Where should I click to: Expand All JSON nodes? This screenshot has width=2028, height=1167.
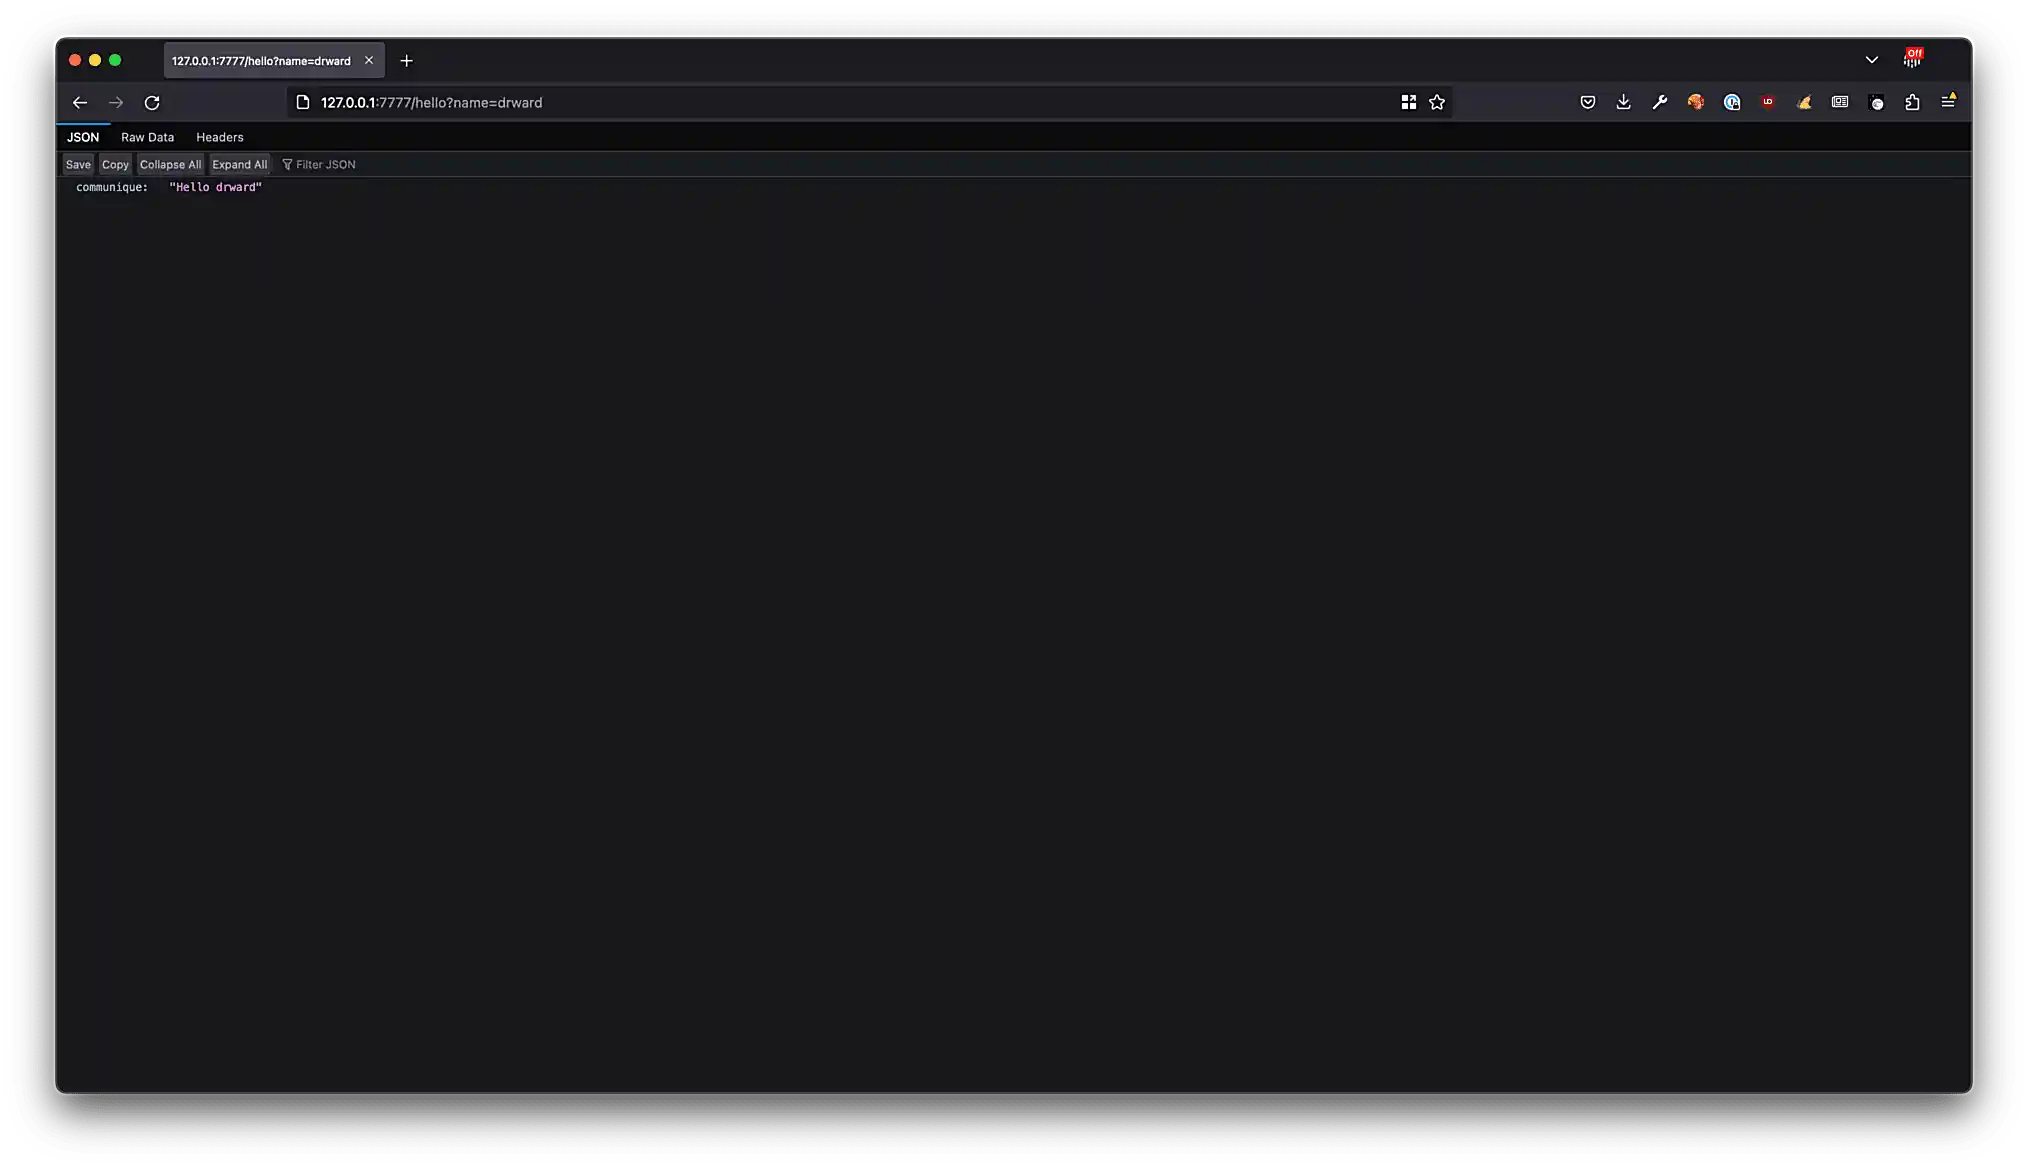[x=238, y=164]
